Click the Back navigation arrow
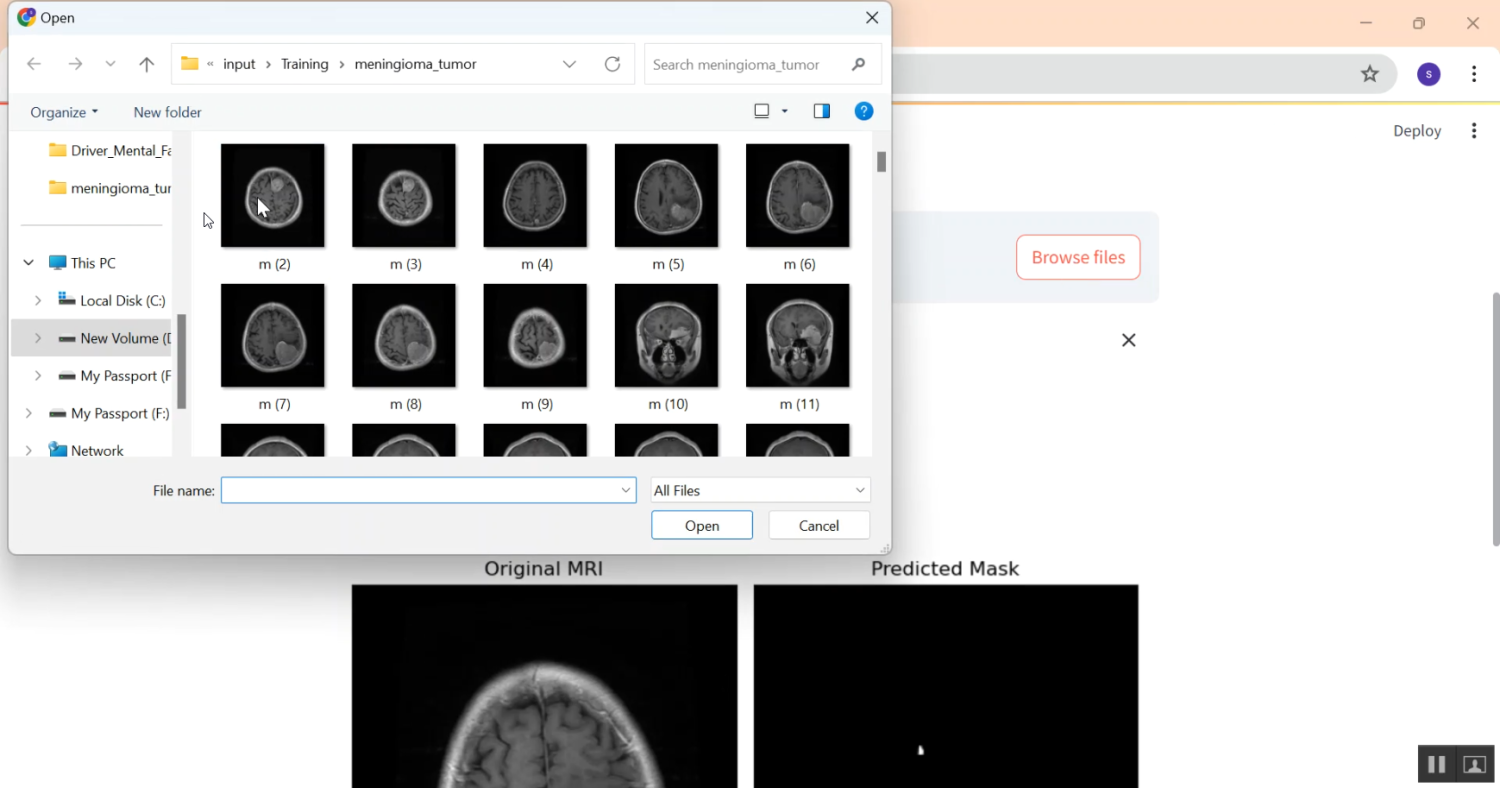This screenshot has width=1500, height=788. [34, 64]
